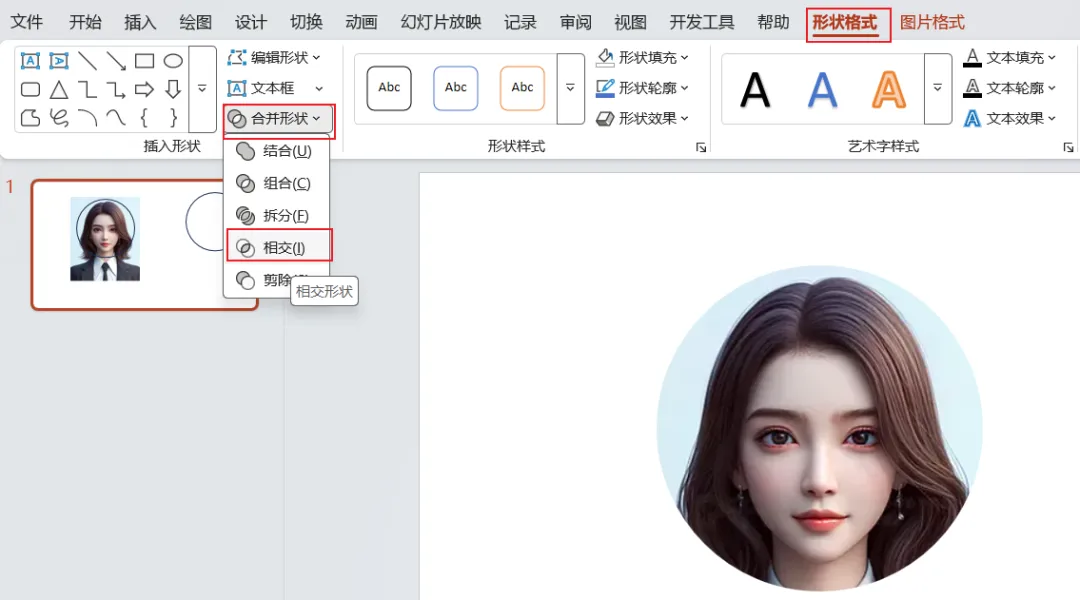This screenshot has height=600, width=1080.
Task: Apply the black WordArt A style
Action: click(755, 90)
